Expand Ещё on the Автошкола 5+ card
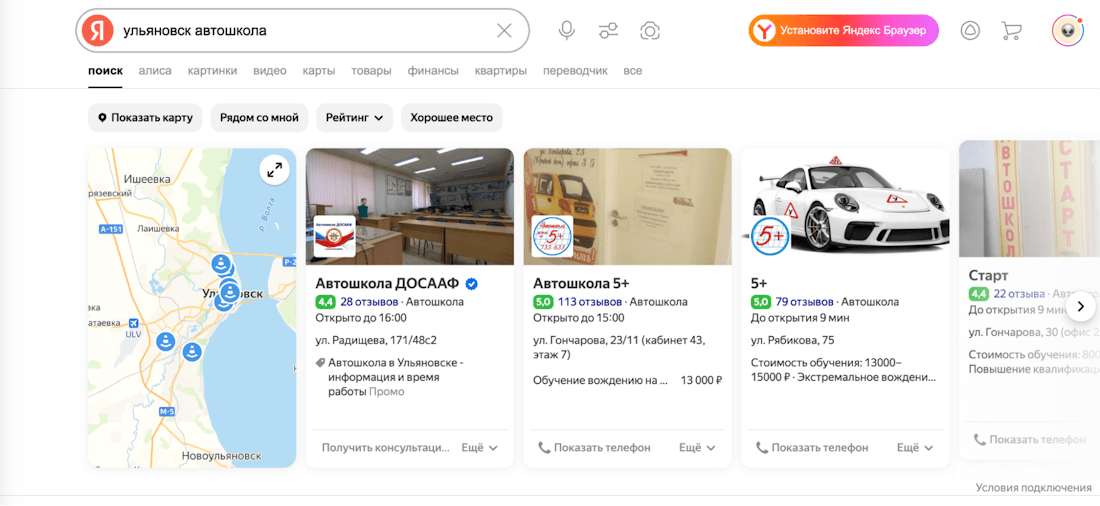This screenshot has width=1100, height=506. click(x=697, y=447)
